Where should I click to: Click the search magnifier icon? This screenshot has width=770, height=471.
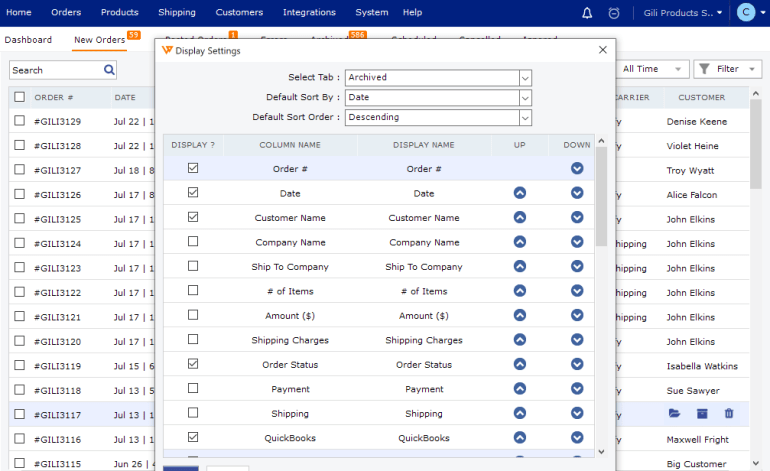109,70
